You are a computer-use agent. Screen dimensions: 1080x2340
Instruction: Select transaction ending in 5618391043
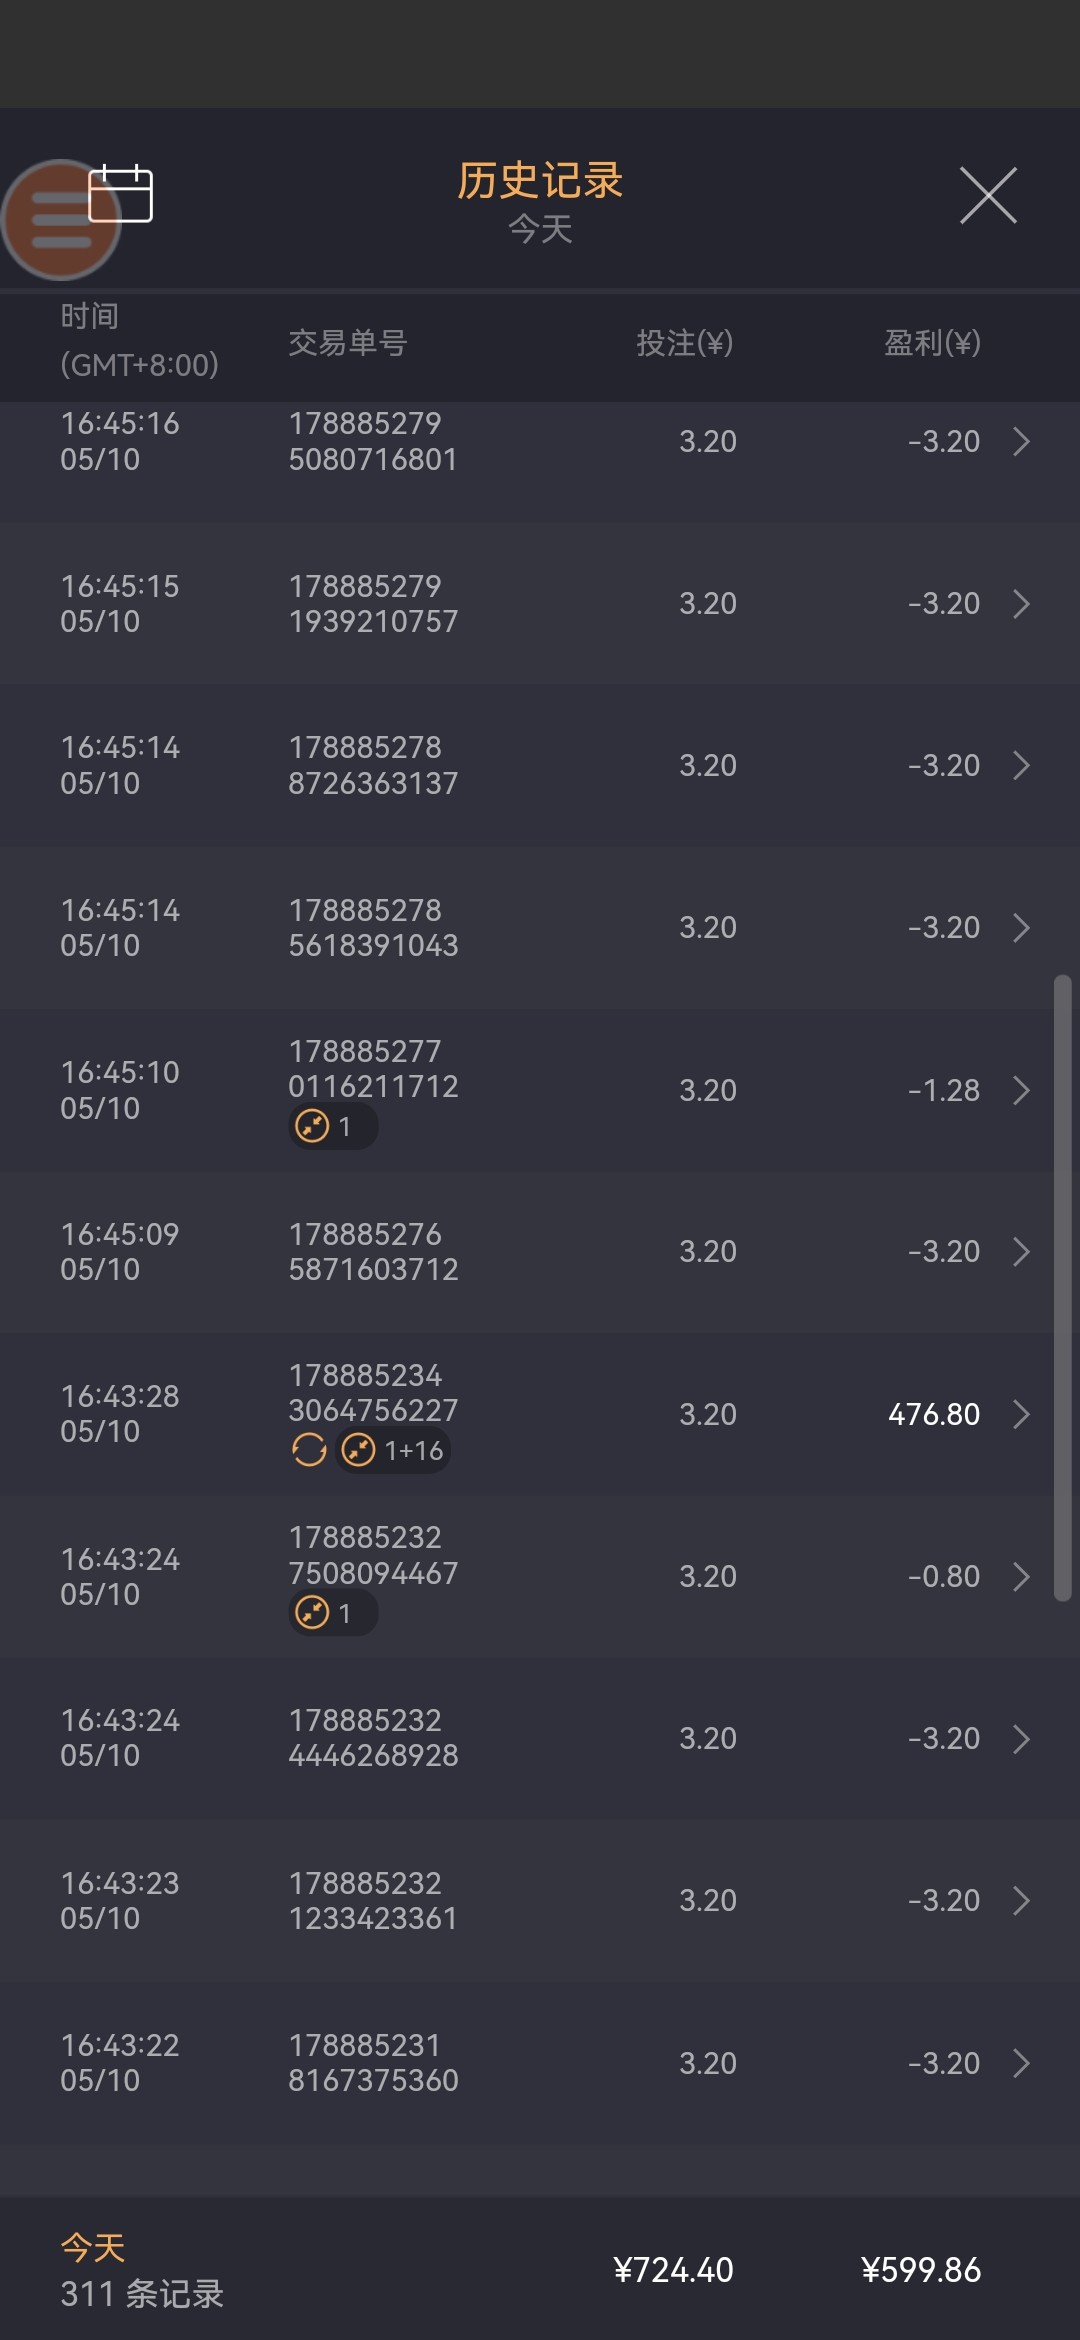click(373, 928)
